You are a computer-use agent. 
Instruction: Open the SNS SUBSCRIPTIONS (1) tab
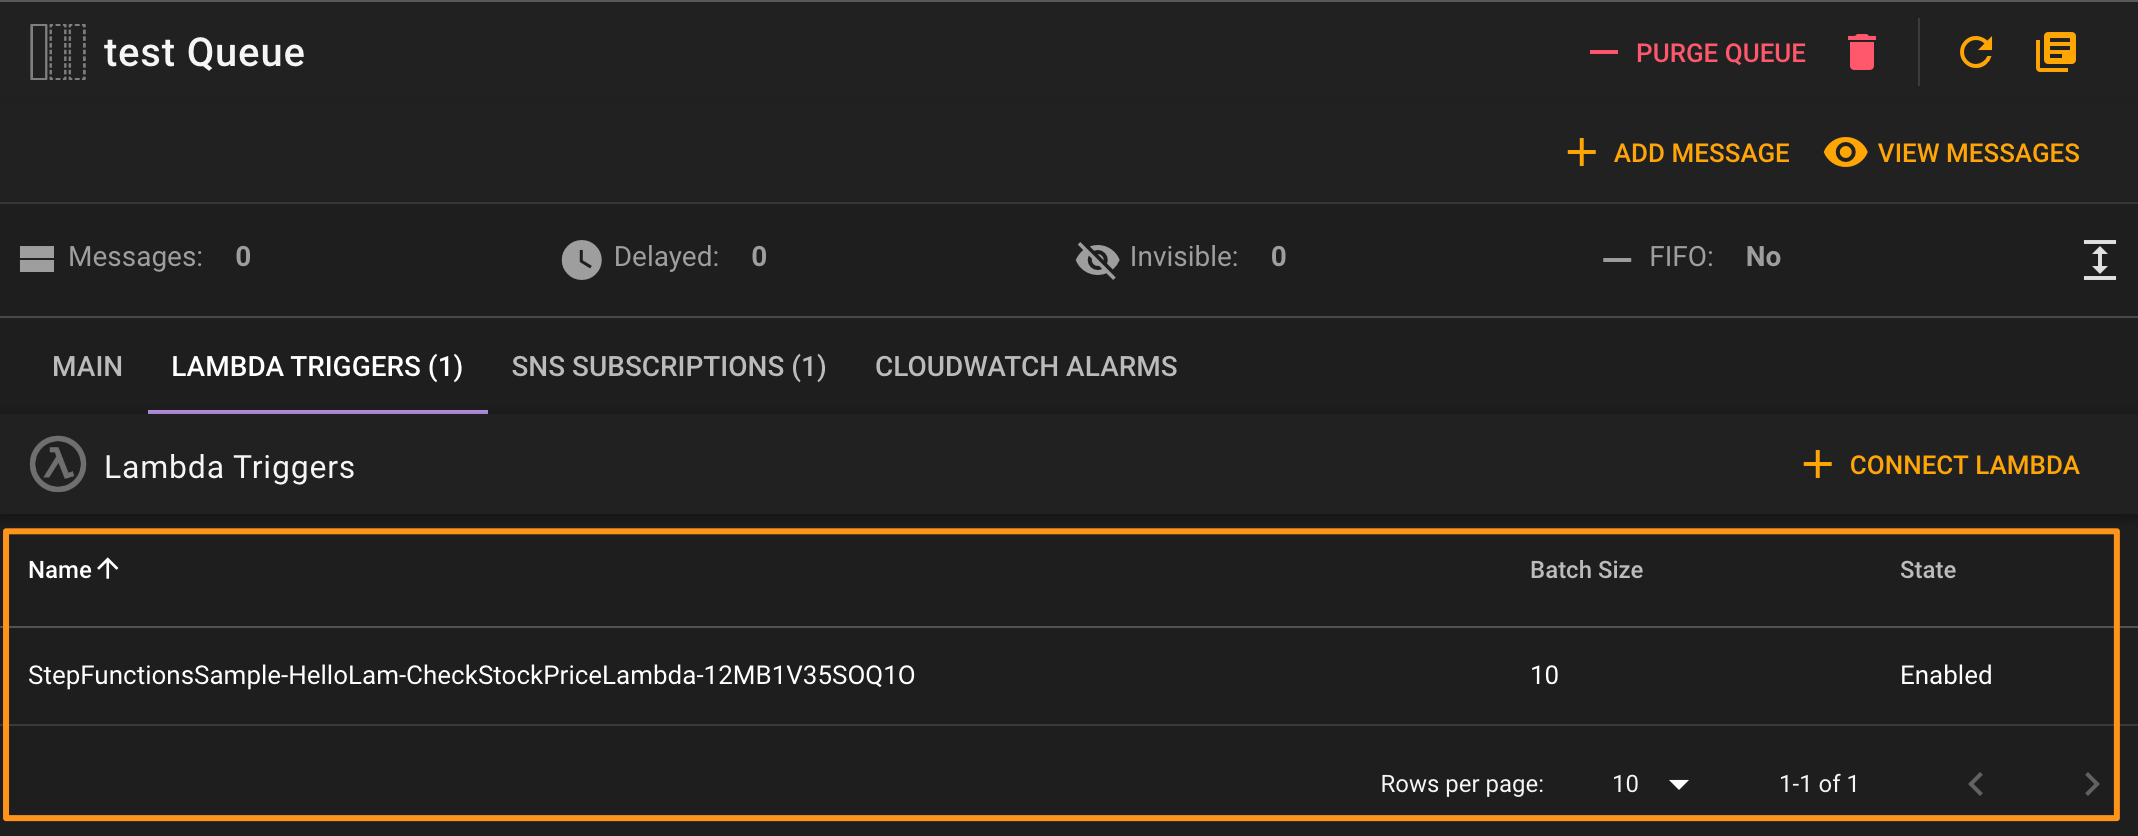(x=669, y=367)
